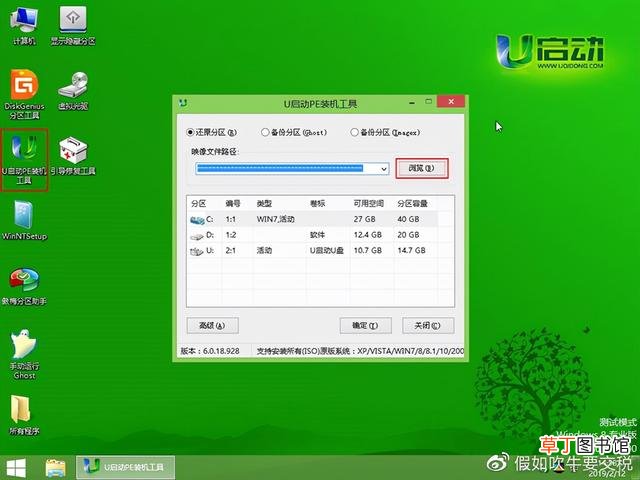Click the 14.7 GB capacity value
Image resolution: width=640 pixels, height=480 pixels.
(x=411, y=250)
